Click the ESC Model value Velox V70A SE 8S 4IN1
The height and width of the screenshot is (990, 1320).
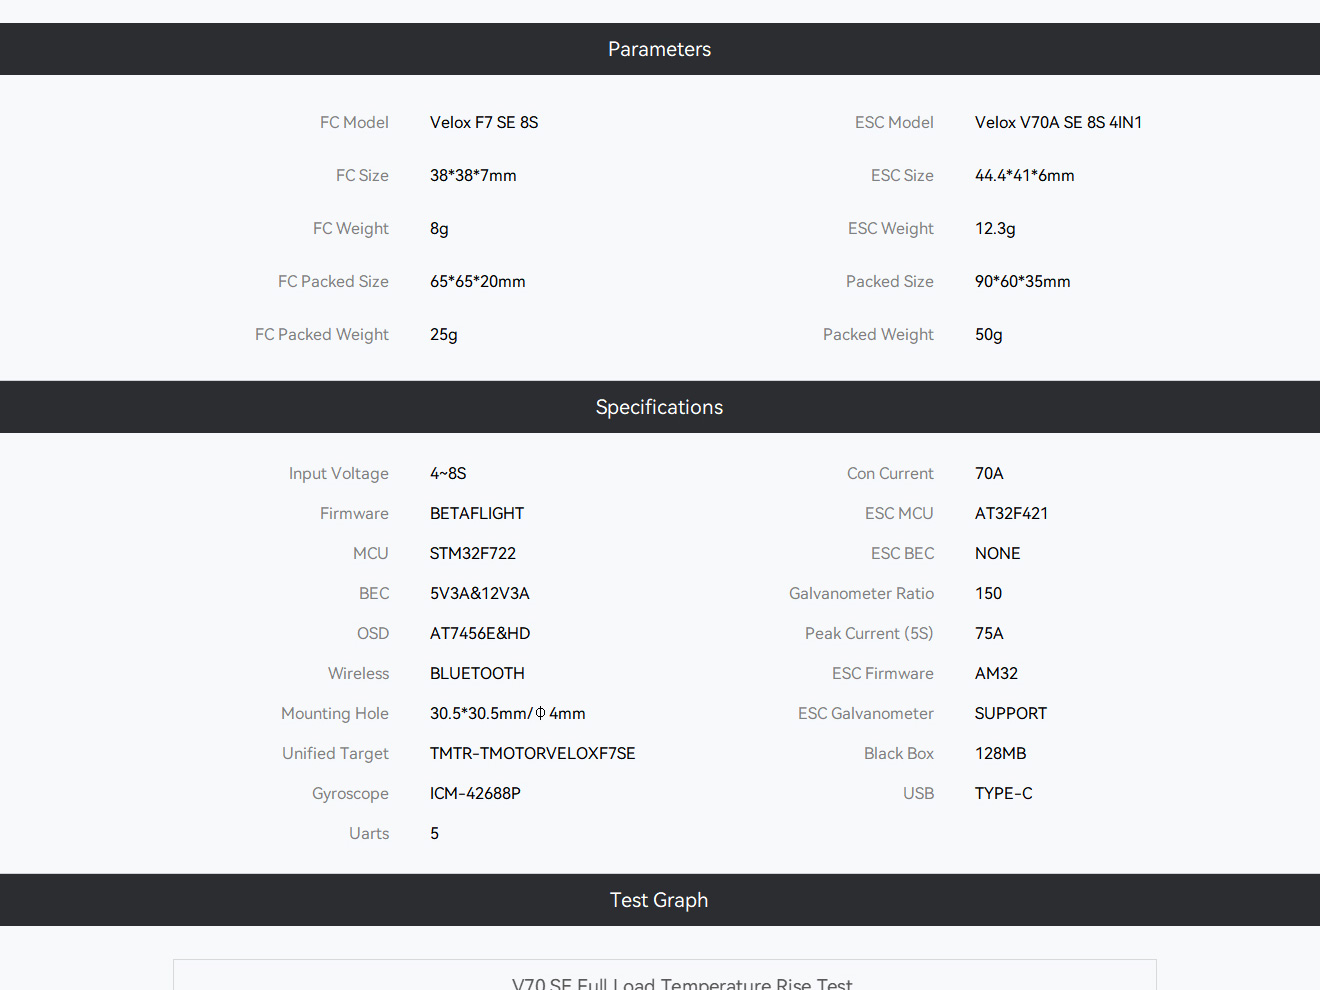1058,122
